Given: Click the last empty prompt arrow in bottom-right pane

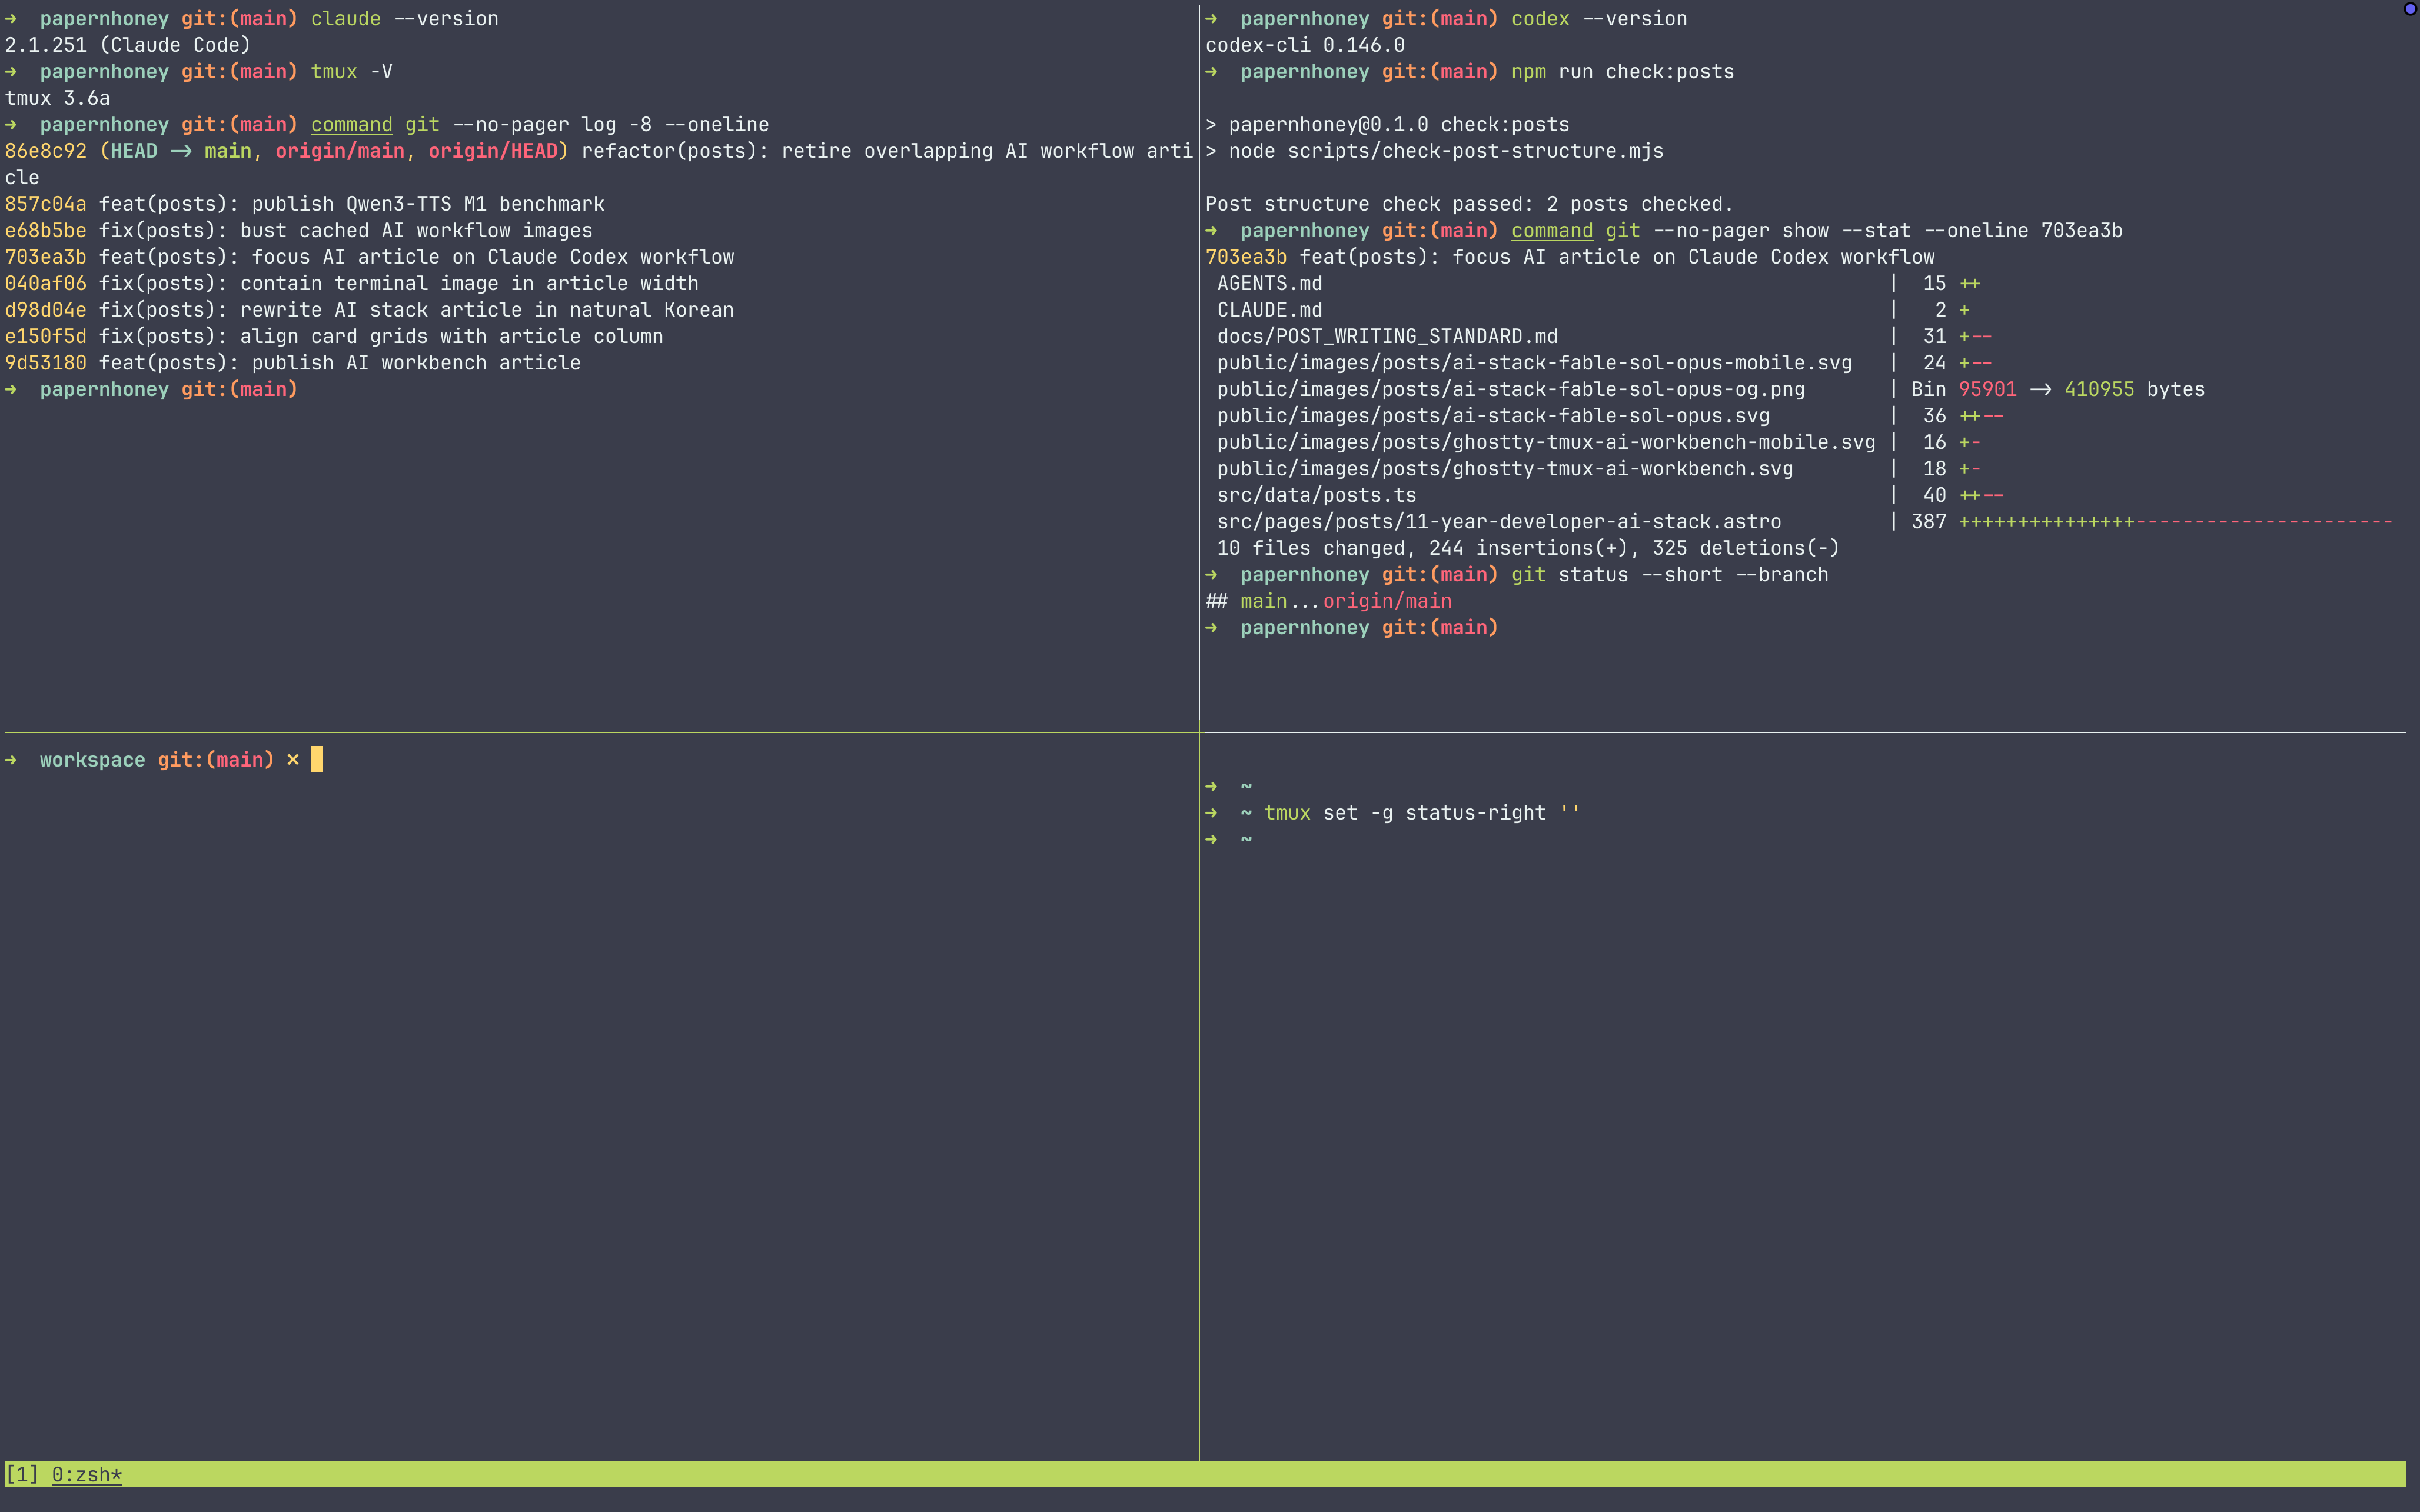Looking at the screenshot, I should click(x=1211, y=839).
